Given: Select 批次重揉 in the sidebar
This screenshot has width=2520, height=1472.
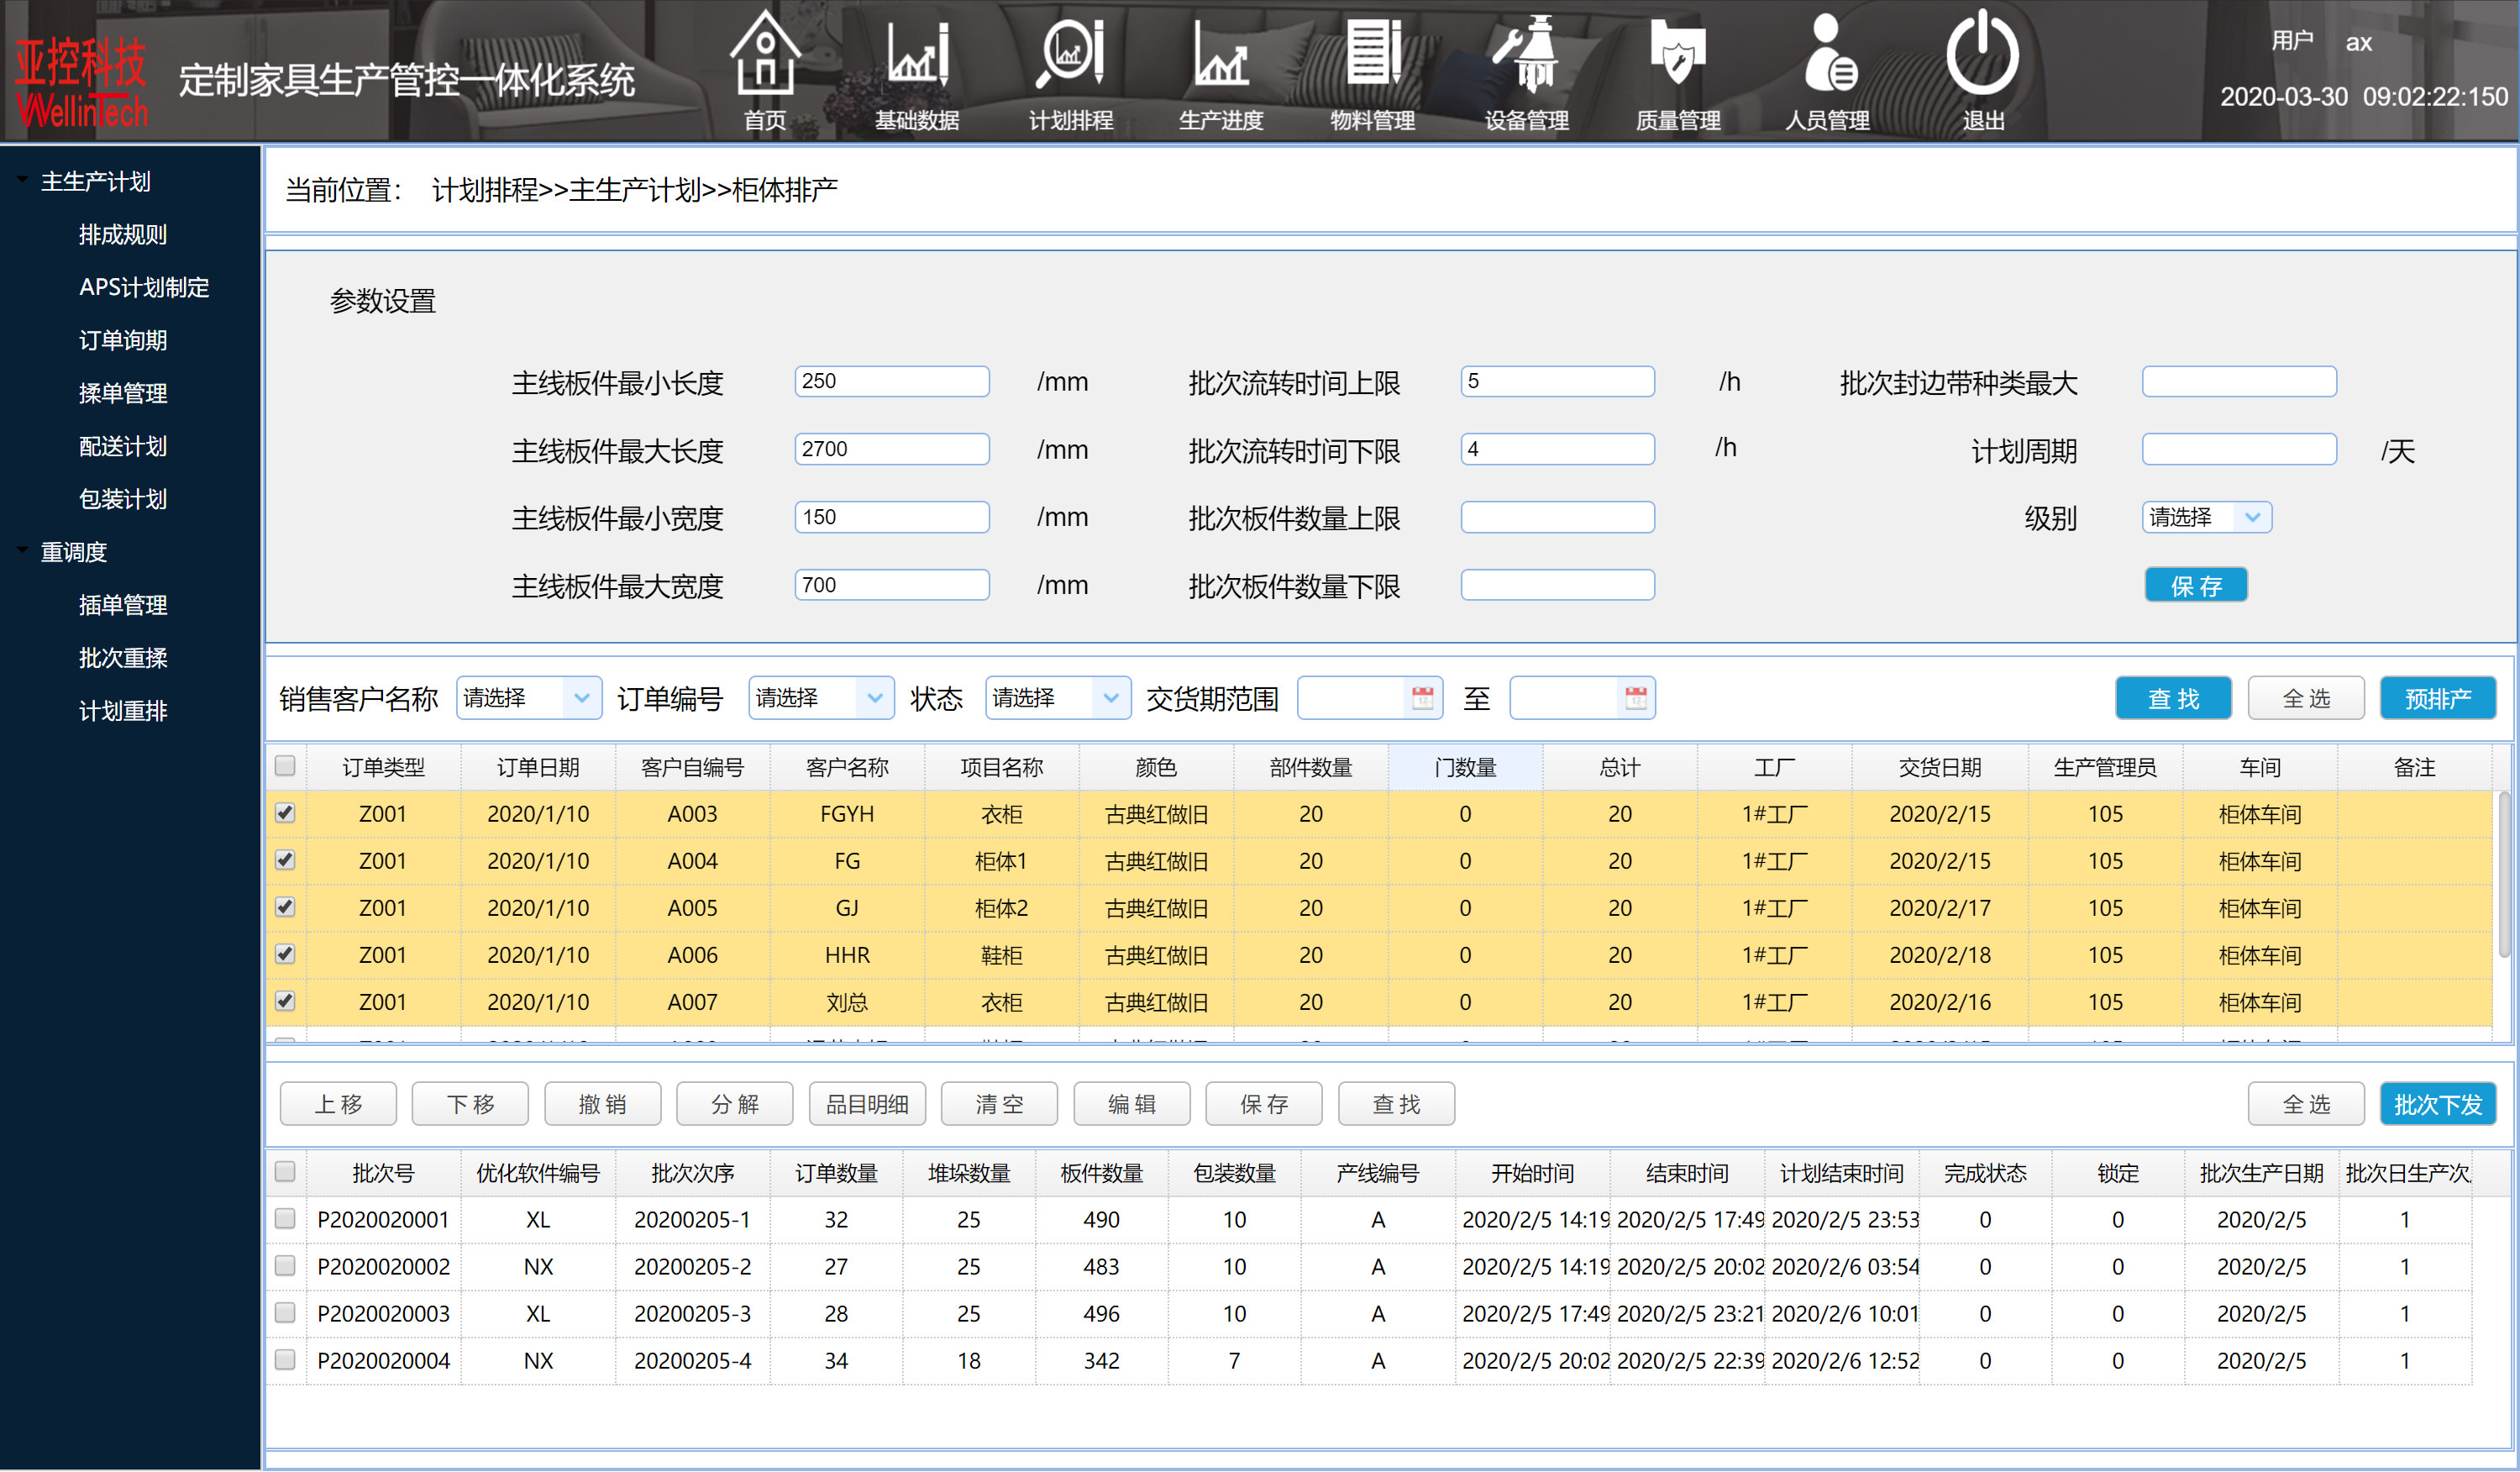Looking at the screenshot, I should click(x=123, y=658).
